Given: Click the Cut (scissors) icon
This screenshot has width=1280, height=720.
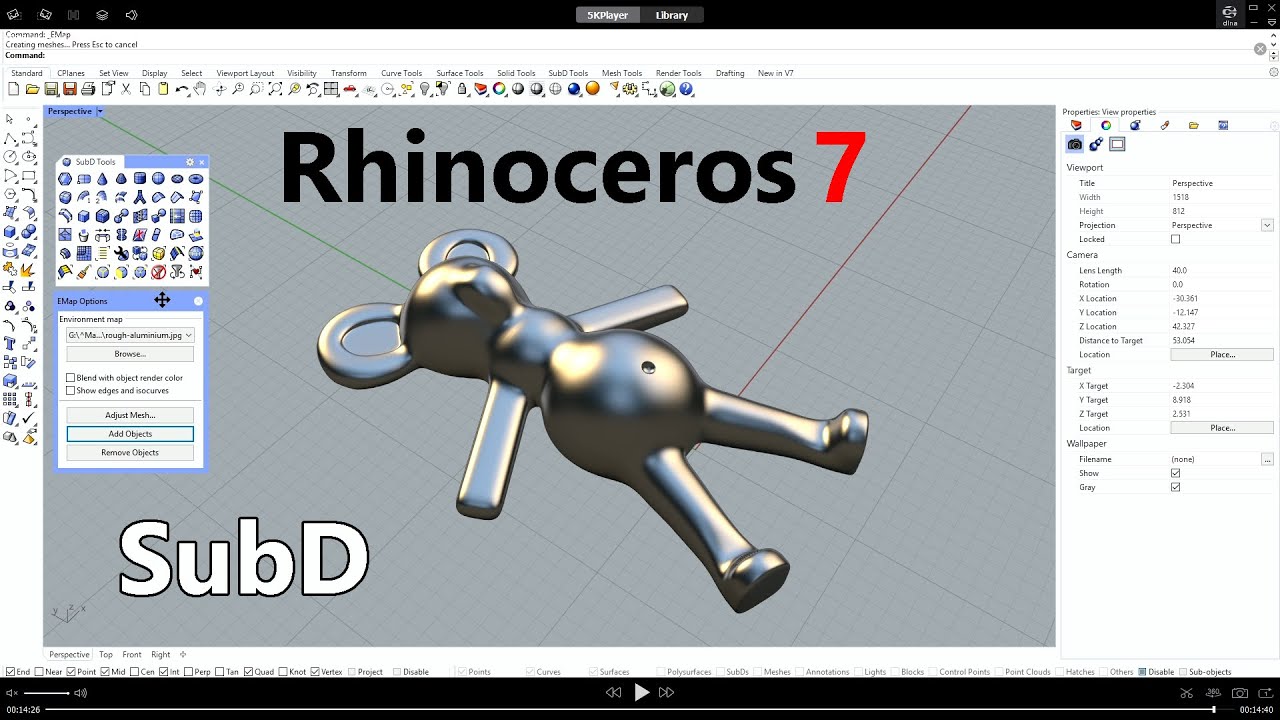Looking at the screenshot, I should click(x=126, y=89).
